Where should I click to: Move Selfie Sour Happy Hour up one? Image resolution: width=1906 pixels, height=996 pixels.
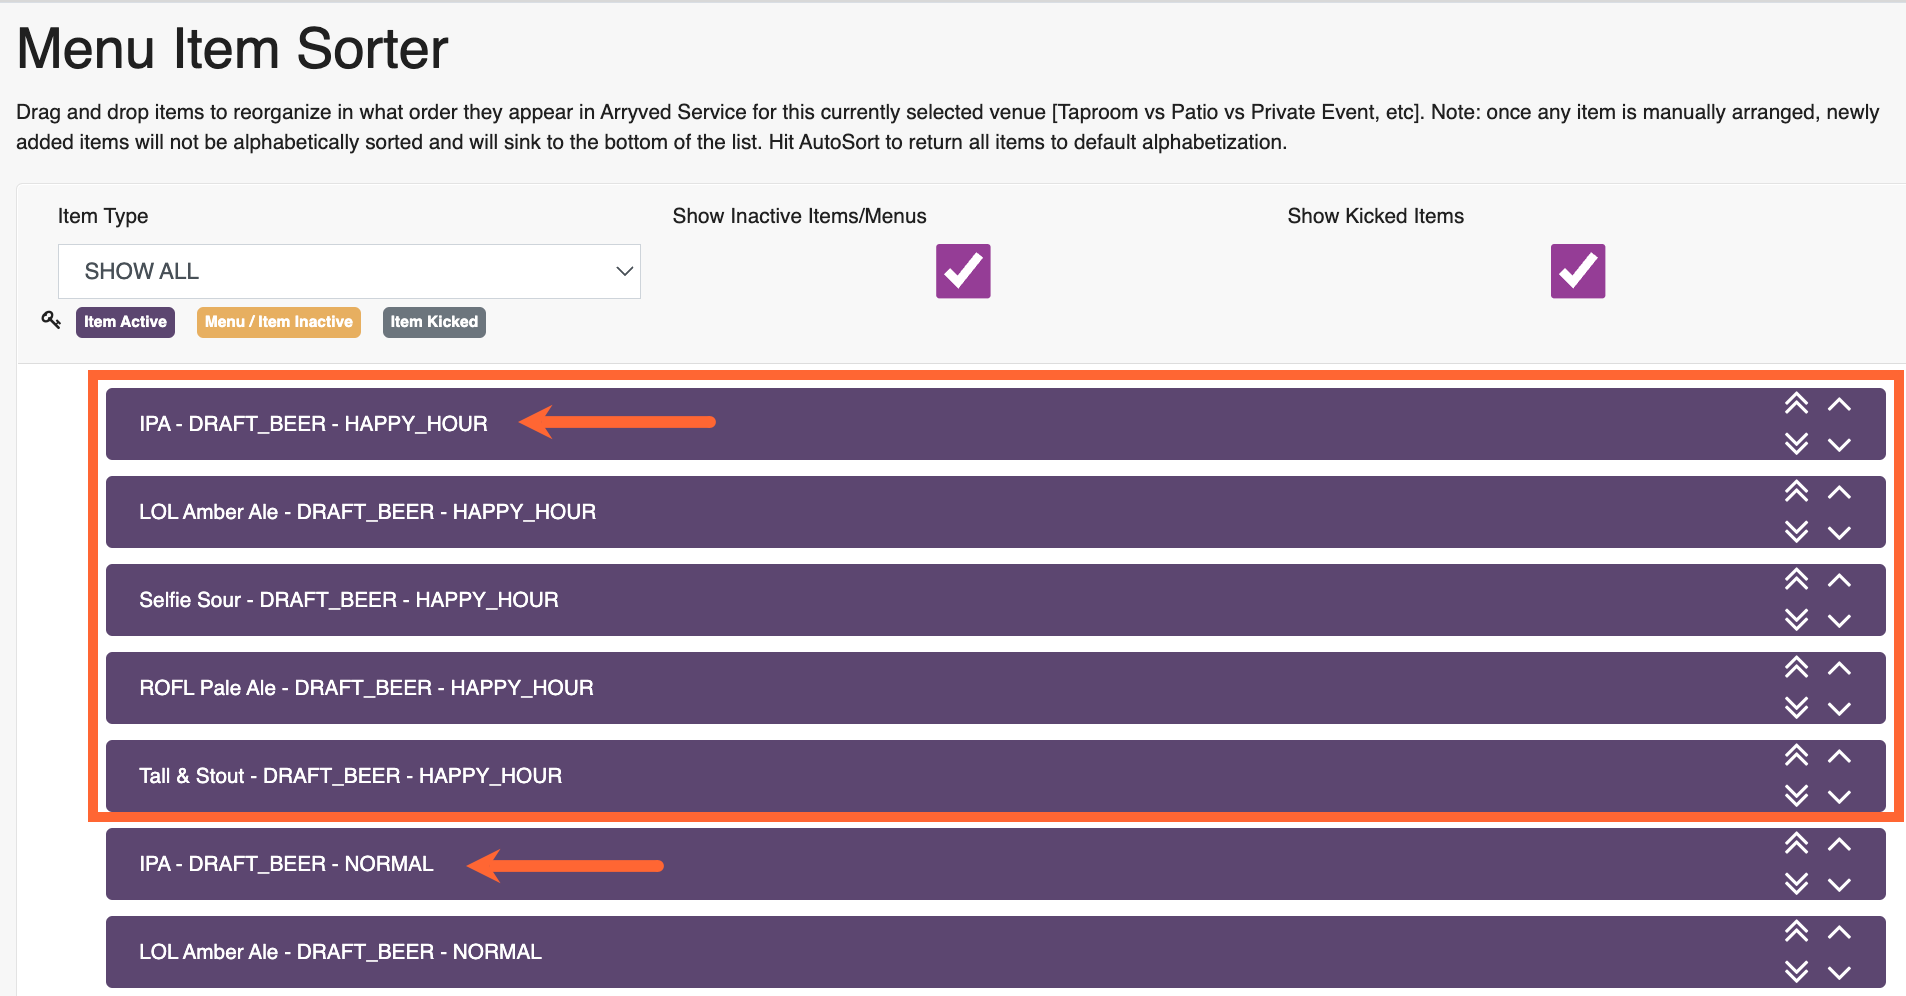tap(1839, 580)
